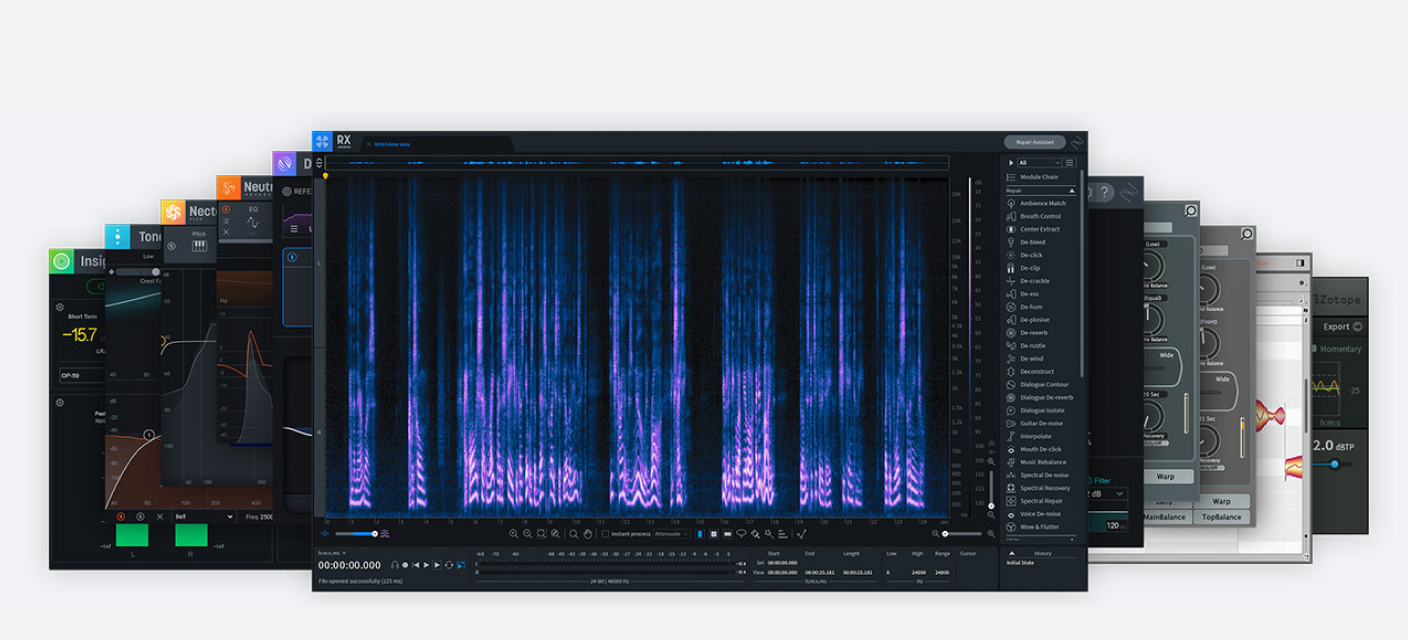Click Warp button in front gray plugin
The width and height of the screenshot is (1408, 640).
(1165, 477)
